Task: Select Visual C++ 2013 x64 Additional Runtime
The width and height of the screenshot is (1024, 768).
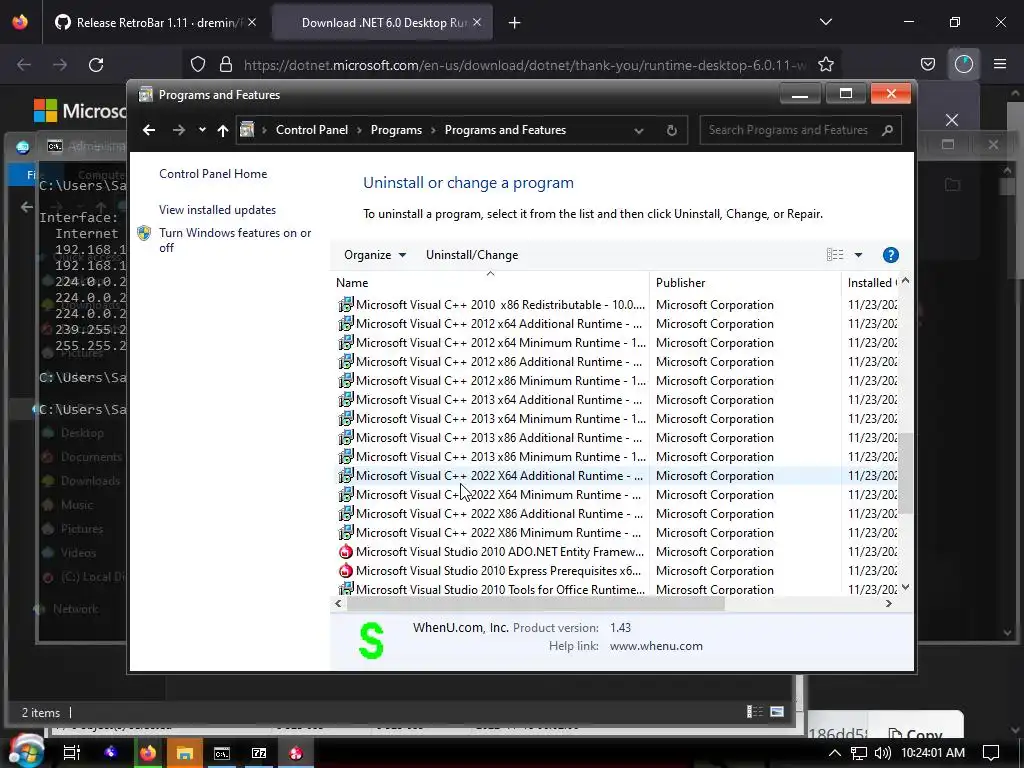Action: coord(616,400)
